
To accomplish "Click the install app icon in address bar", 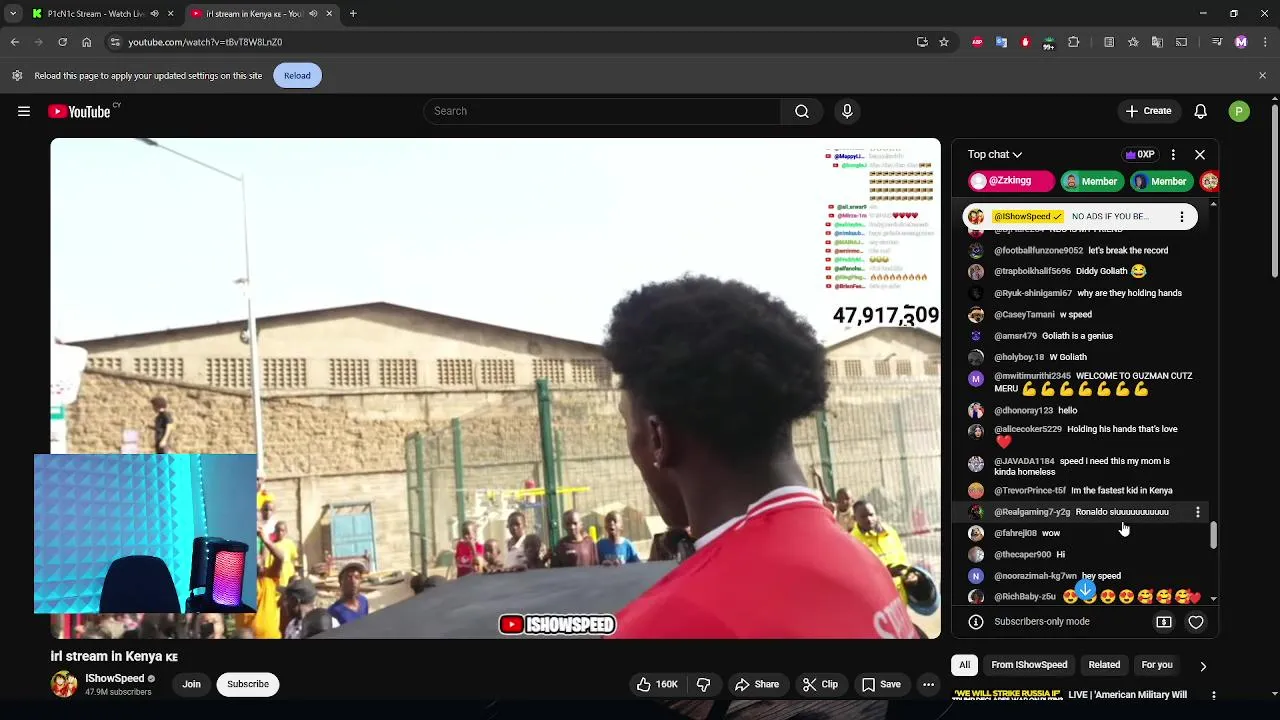I will click(922, 42).
